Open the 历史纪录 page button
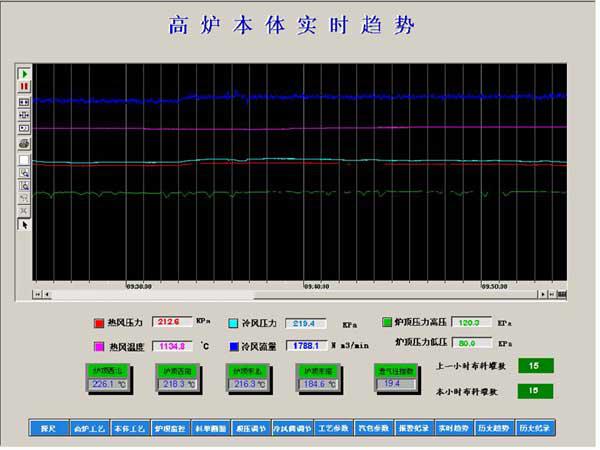 tap(535, 428)
